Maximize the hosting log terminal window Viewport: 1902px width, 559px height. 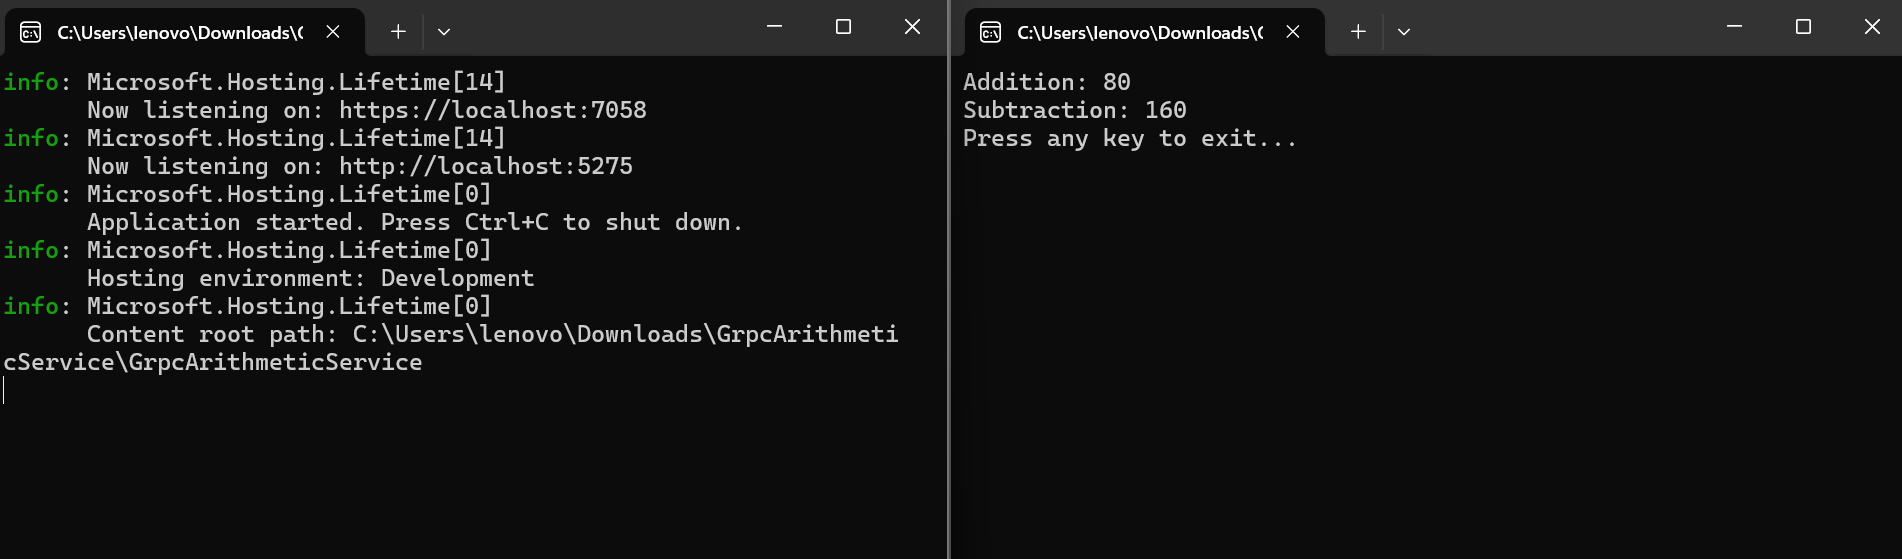click(843, 27)
